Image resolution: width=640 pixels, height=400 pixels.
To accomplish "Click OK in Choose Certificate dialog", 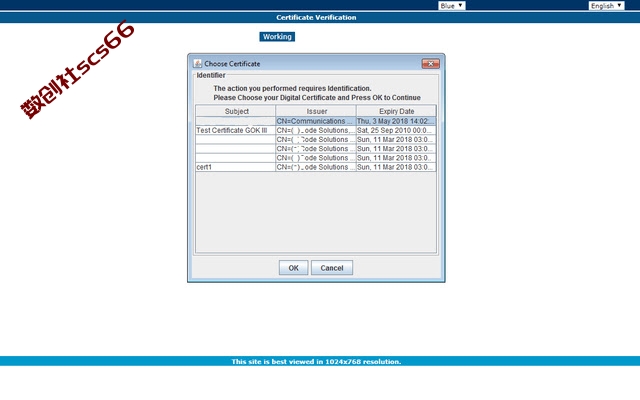I will tap(293, 268).
